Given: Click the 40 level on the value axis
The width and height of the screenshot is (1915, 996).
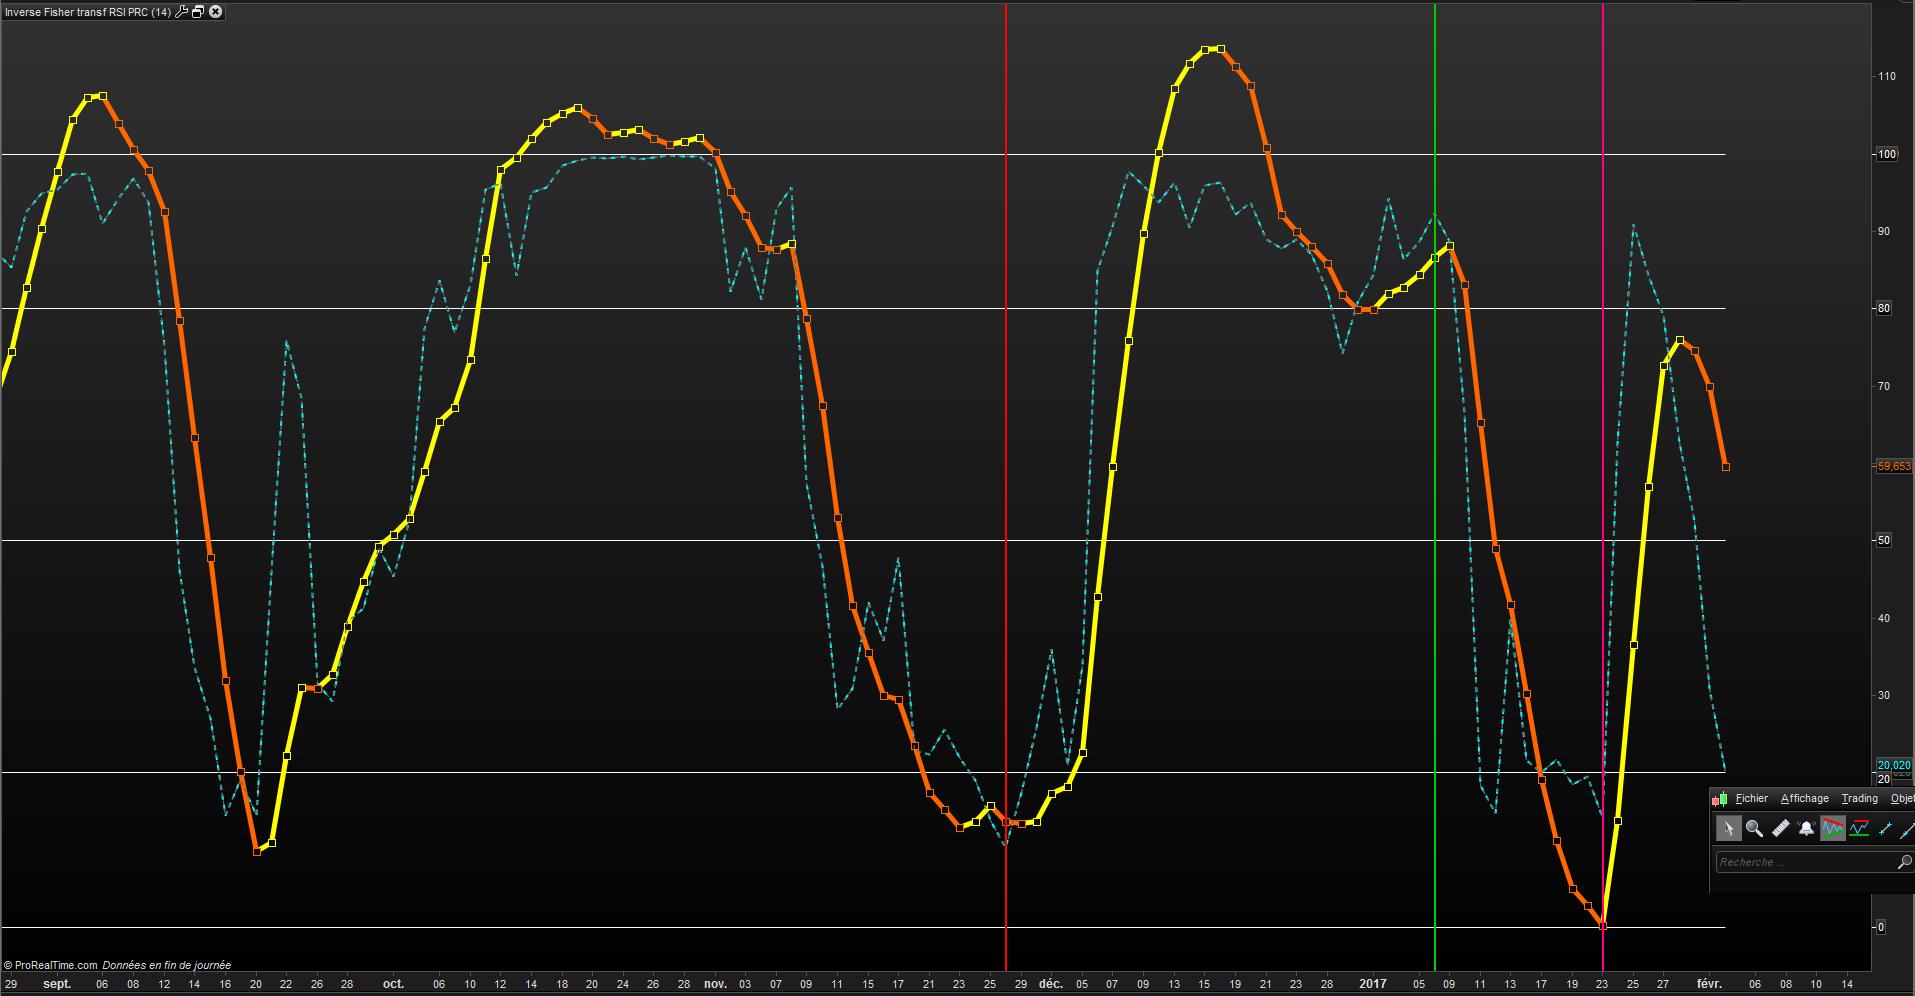Looking at the screenshot, I should tap(1884, 618).
